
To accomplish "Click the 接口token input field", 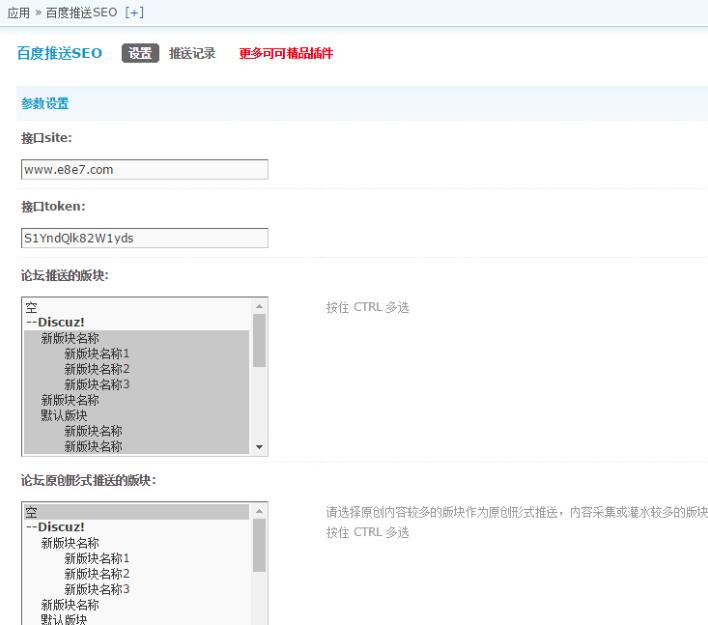I will pyautogui.click(x=144, y=238).
